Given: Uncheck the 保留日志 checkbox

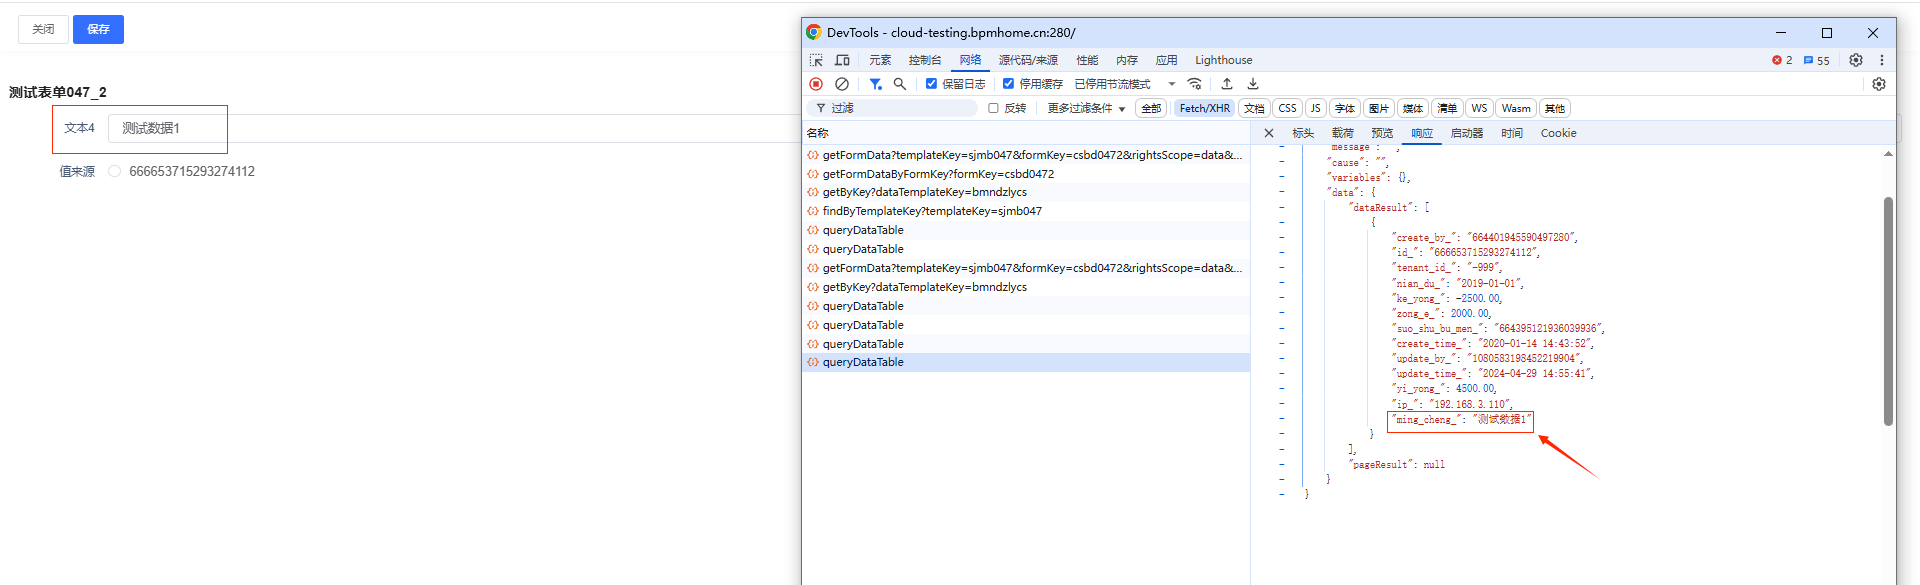Looking at the screenshot, I should click(x=931, y=84).
